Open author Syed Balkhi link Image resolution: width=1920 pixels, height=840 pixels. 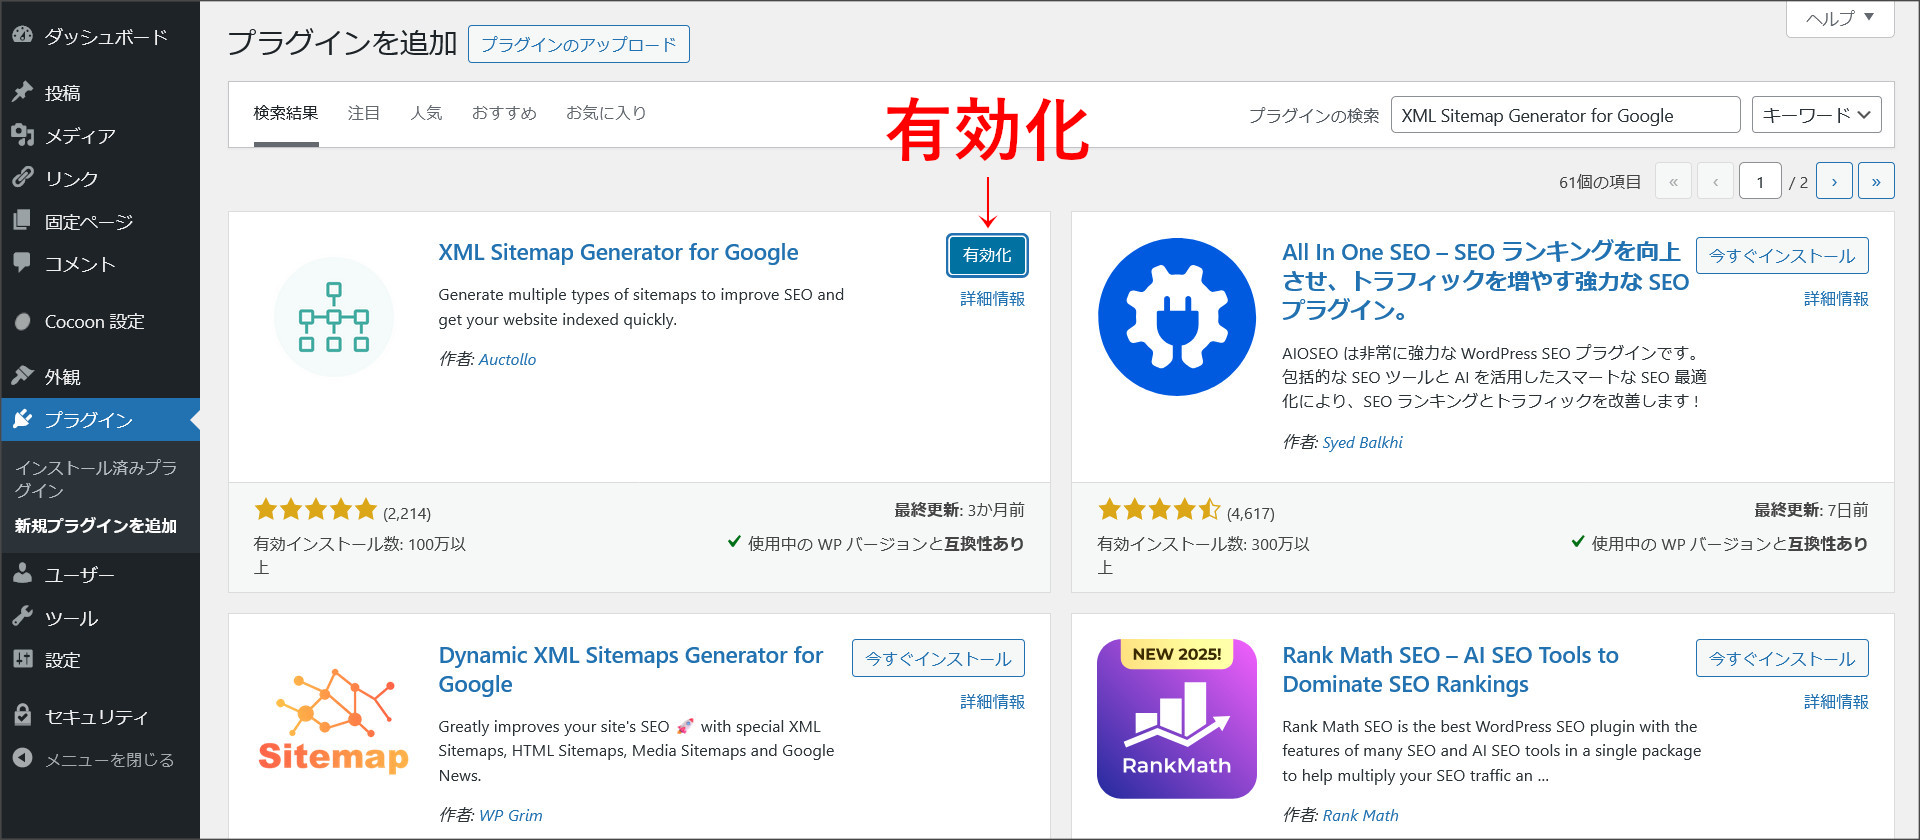[x=1362, y=442]
